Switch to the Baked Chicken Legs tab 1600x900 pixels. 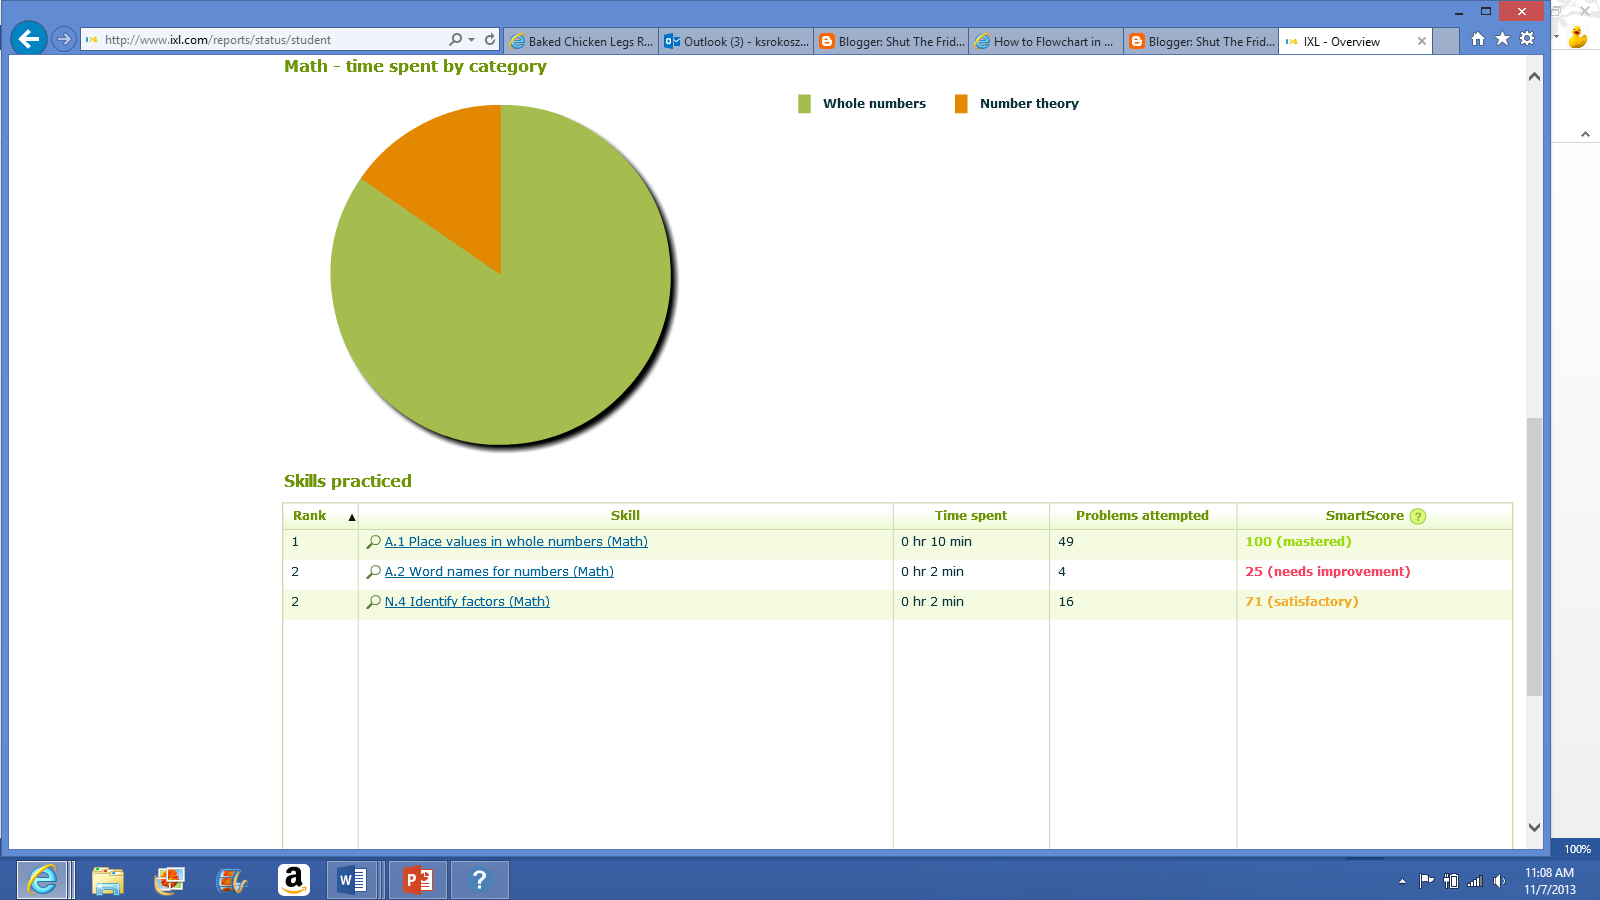pyautogui.click(x=583, y=41)
